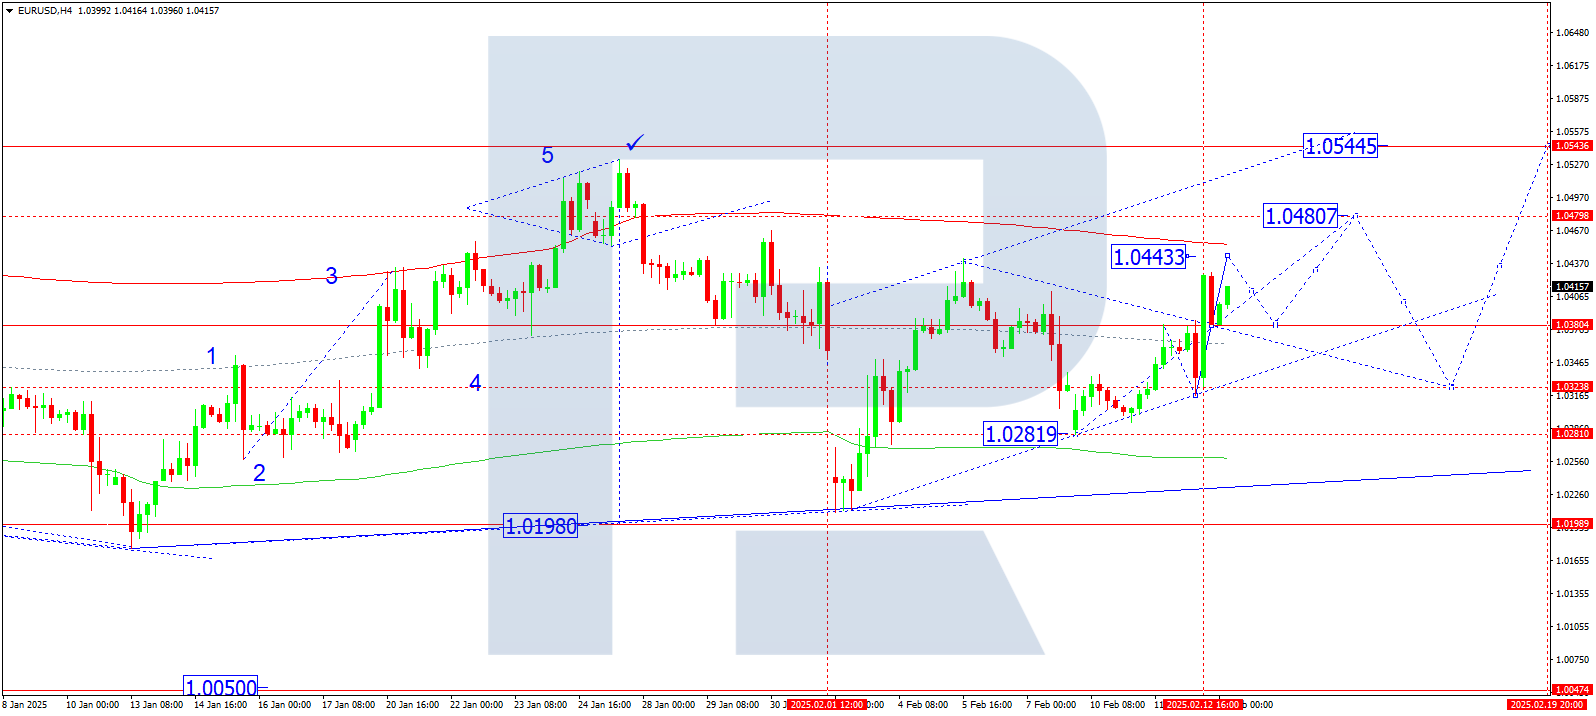Click the red 1.00474 price axis tag
This screenshot has height=716, width=1596.
1572,690
